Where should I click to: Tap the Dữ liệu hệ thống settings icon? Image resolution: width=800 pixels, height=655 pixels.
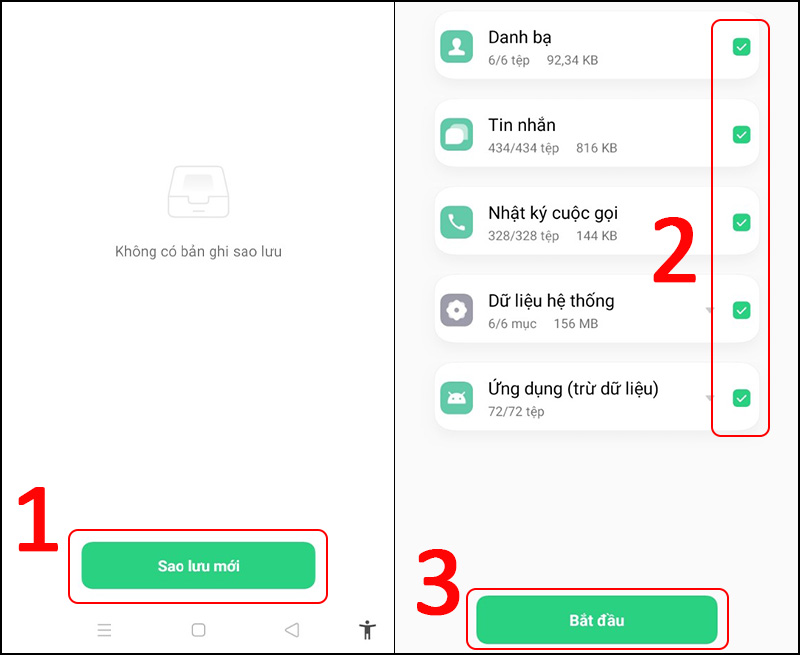(x=456, y=310)
